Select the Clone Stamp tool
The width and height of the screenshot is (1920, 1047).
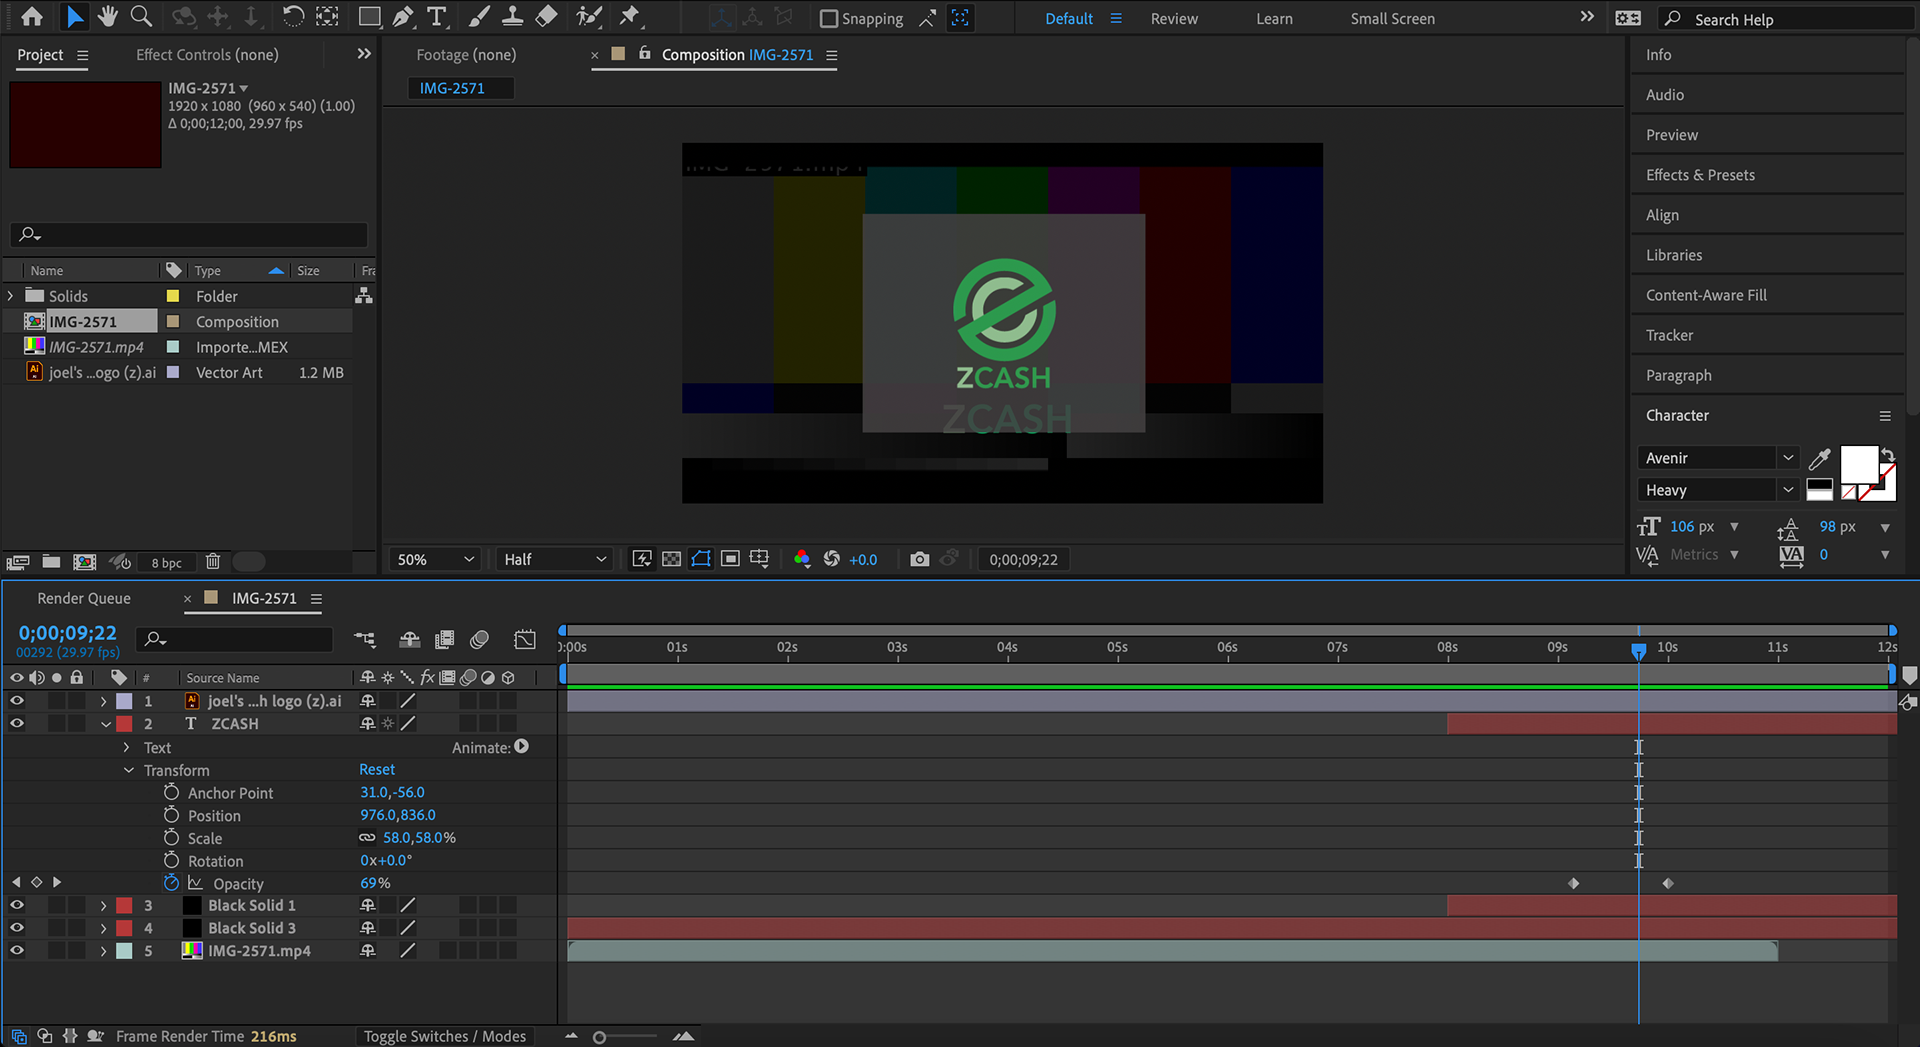(513, 17)
